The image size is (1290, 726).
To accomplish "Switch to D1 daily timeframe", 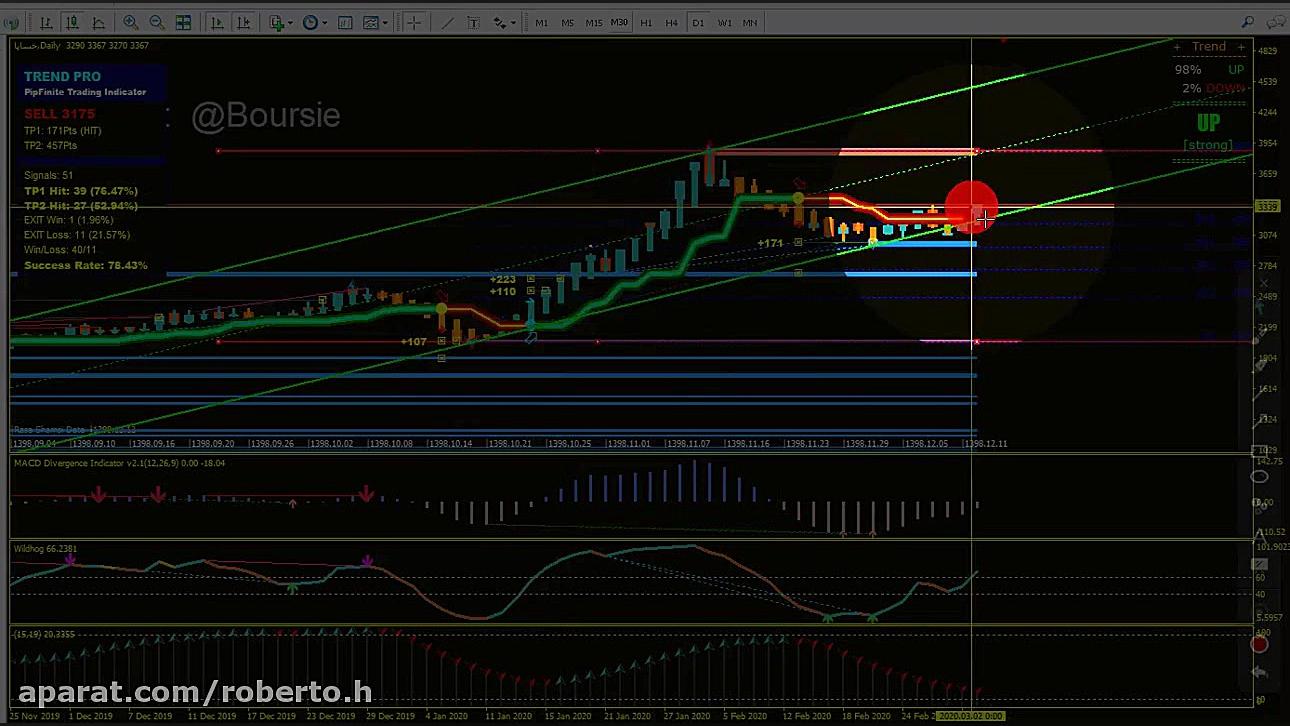I will tap(698, 22).
